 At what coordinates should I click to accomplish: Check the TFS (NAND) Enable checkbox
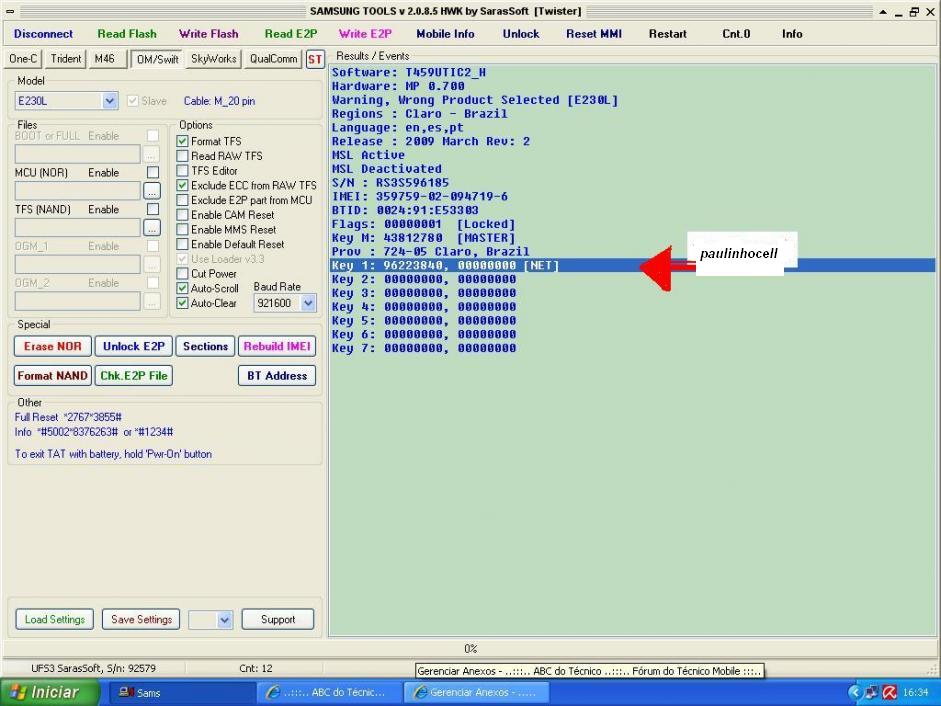coord(153,209)
